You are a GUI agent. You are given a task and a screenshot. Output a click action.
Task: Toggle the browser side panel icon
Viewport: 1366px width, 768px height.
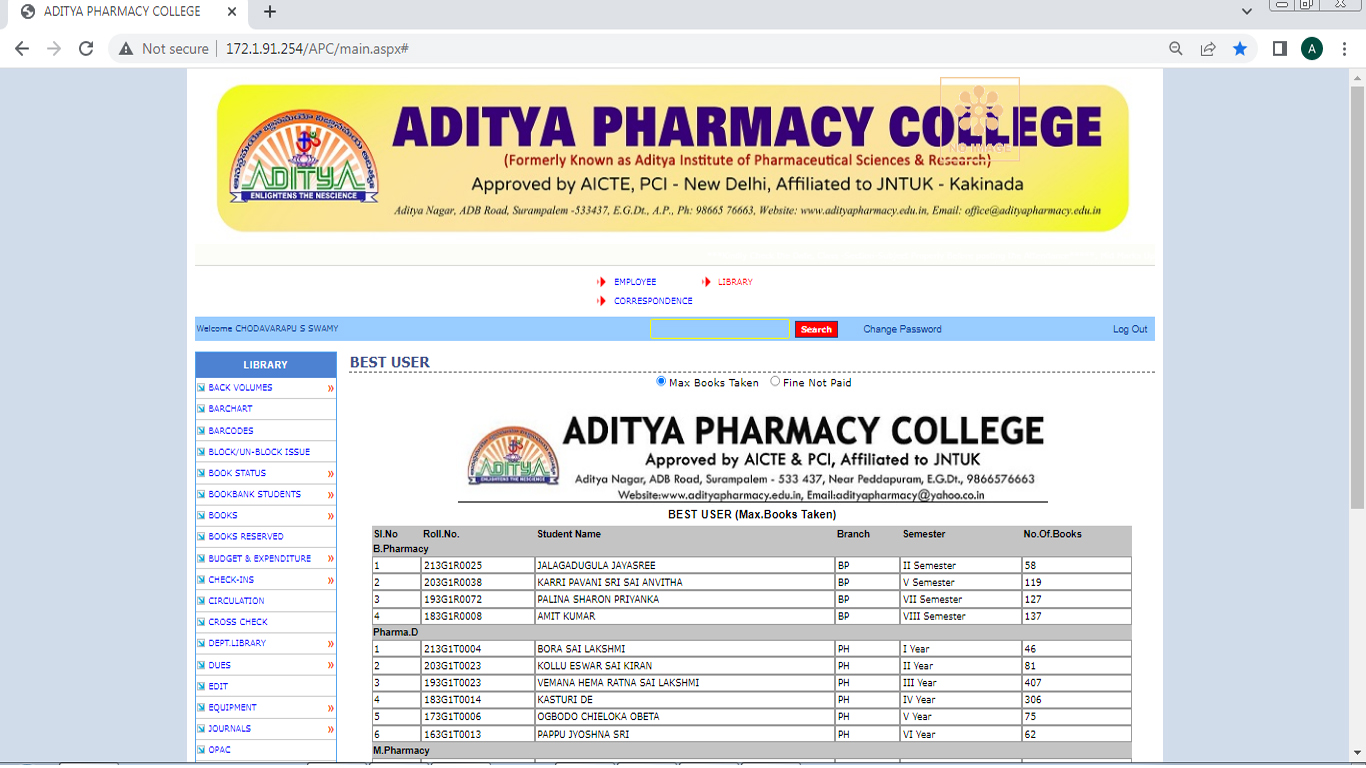point(1279,48)
